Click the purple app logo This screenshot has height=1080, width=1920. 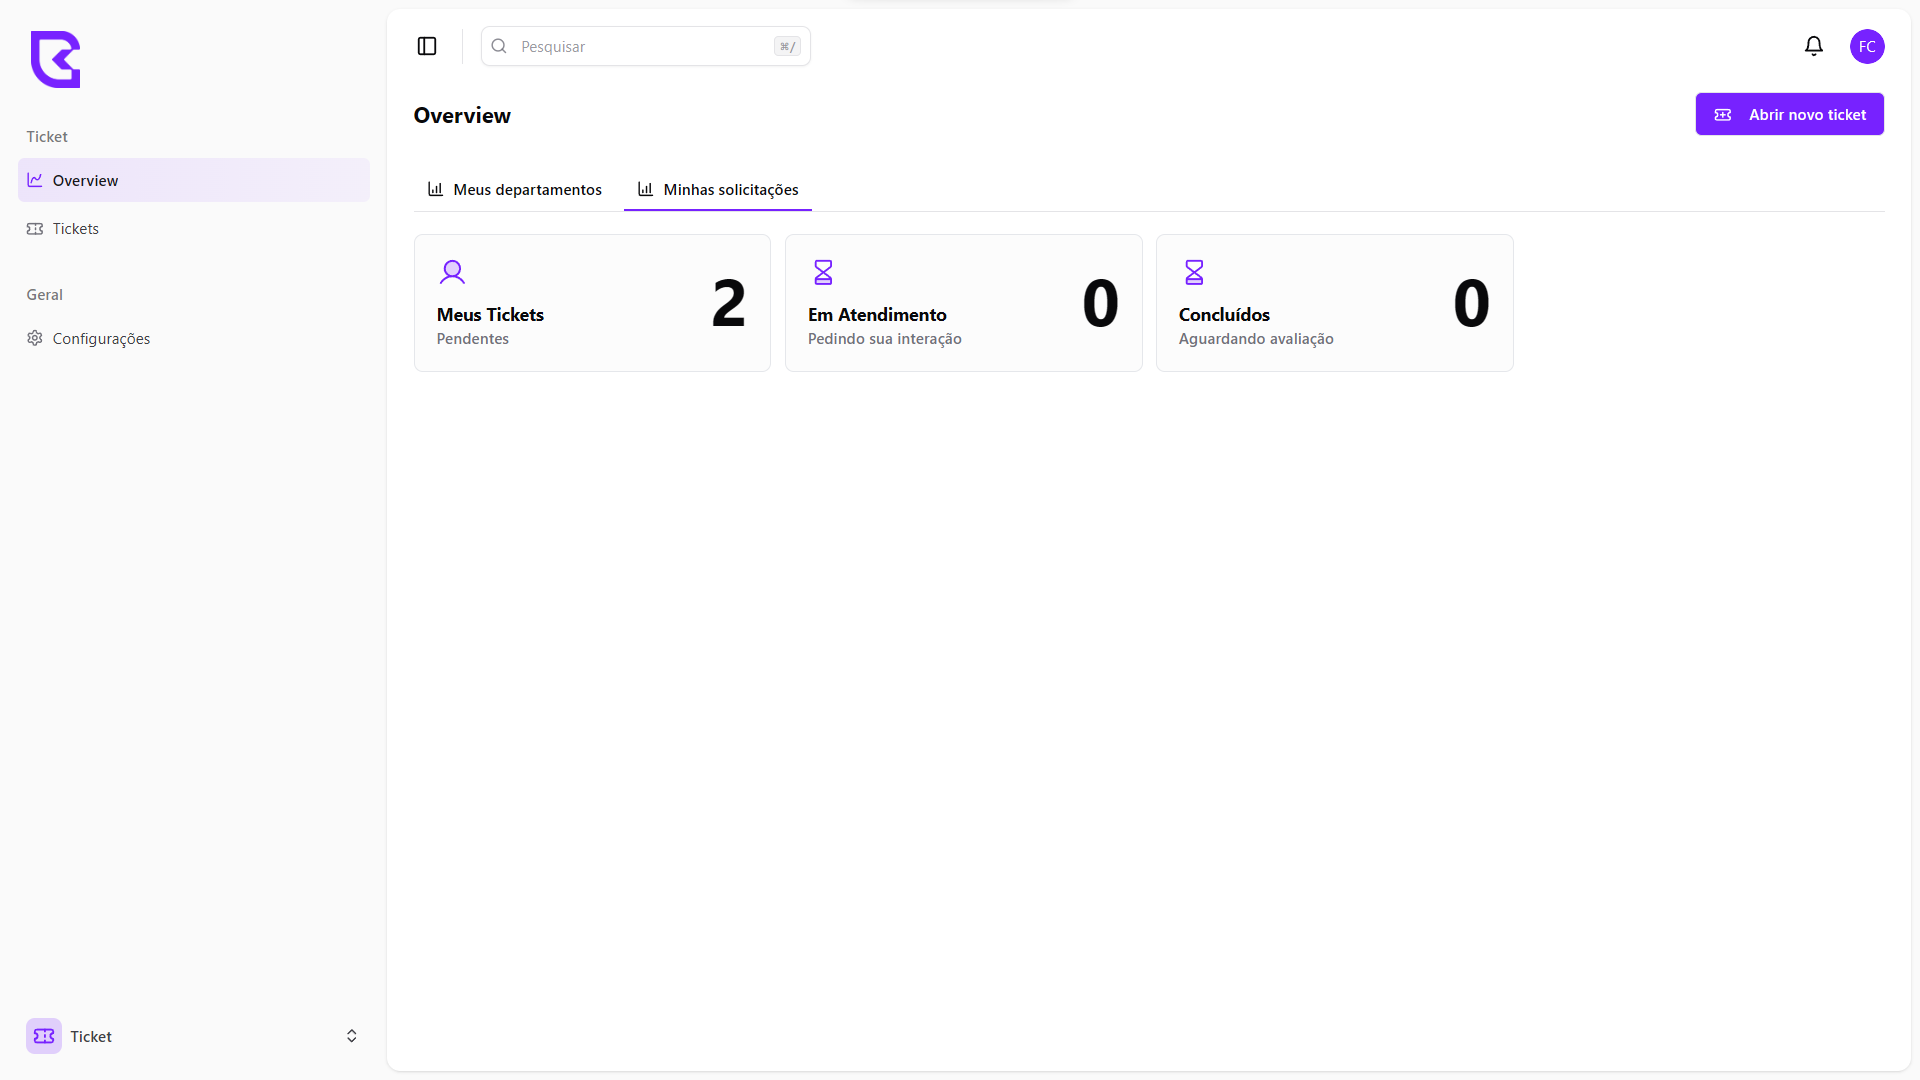pyautogui.click(x=55, y=59)
